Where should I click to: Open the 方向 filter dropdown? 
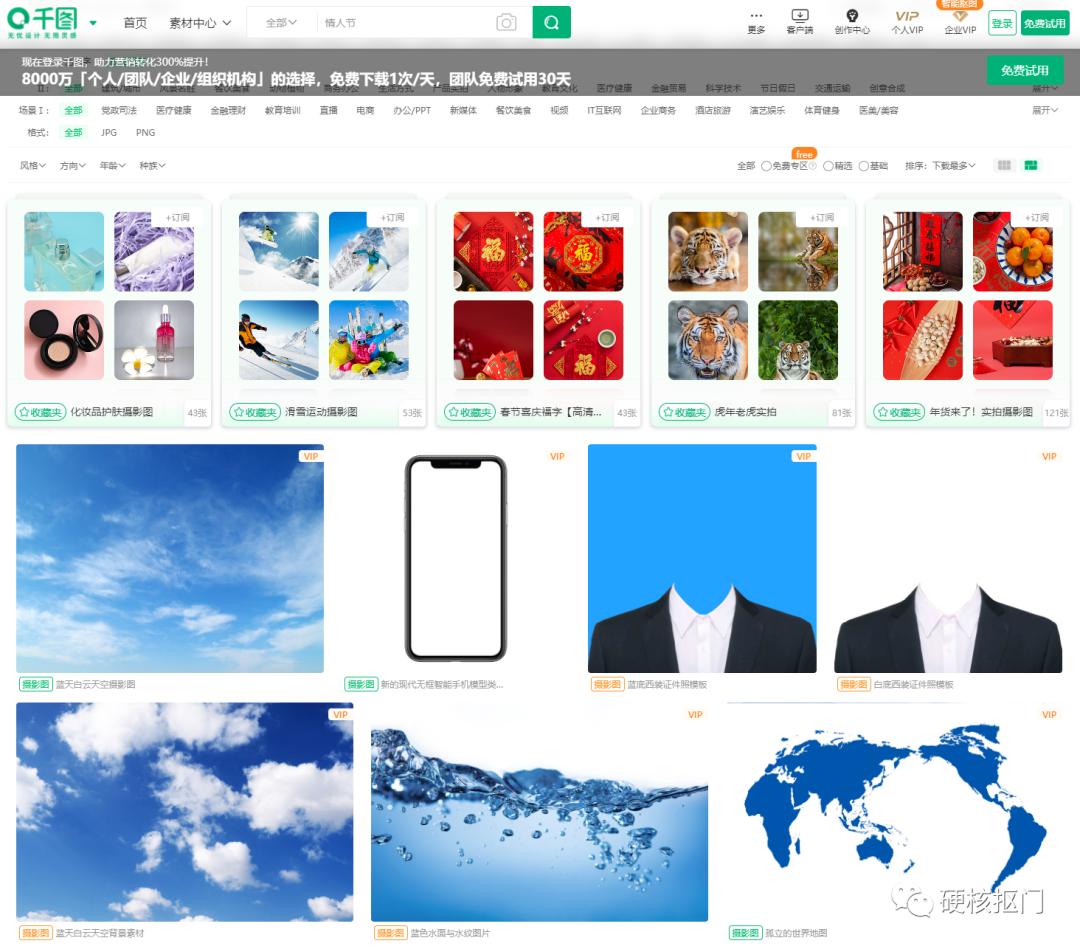coord(72,165)
